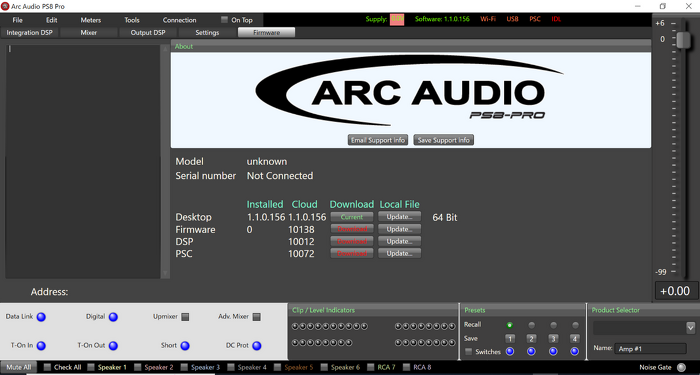Enable the On Top checkbox
Viewport: 700px width, 375px height.
224,20
